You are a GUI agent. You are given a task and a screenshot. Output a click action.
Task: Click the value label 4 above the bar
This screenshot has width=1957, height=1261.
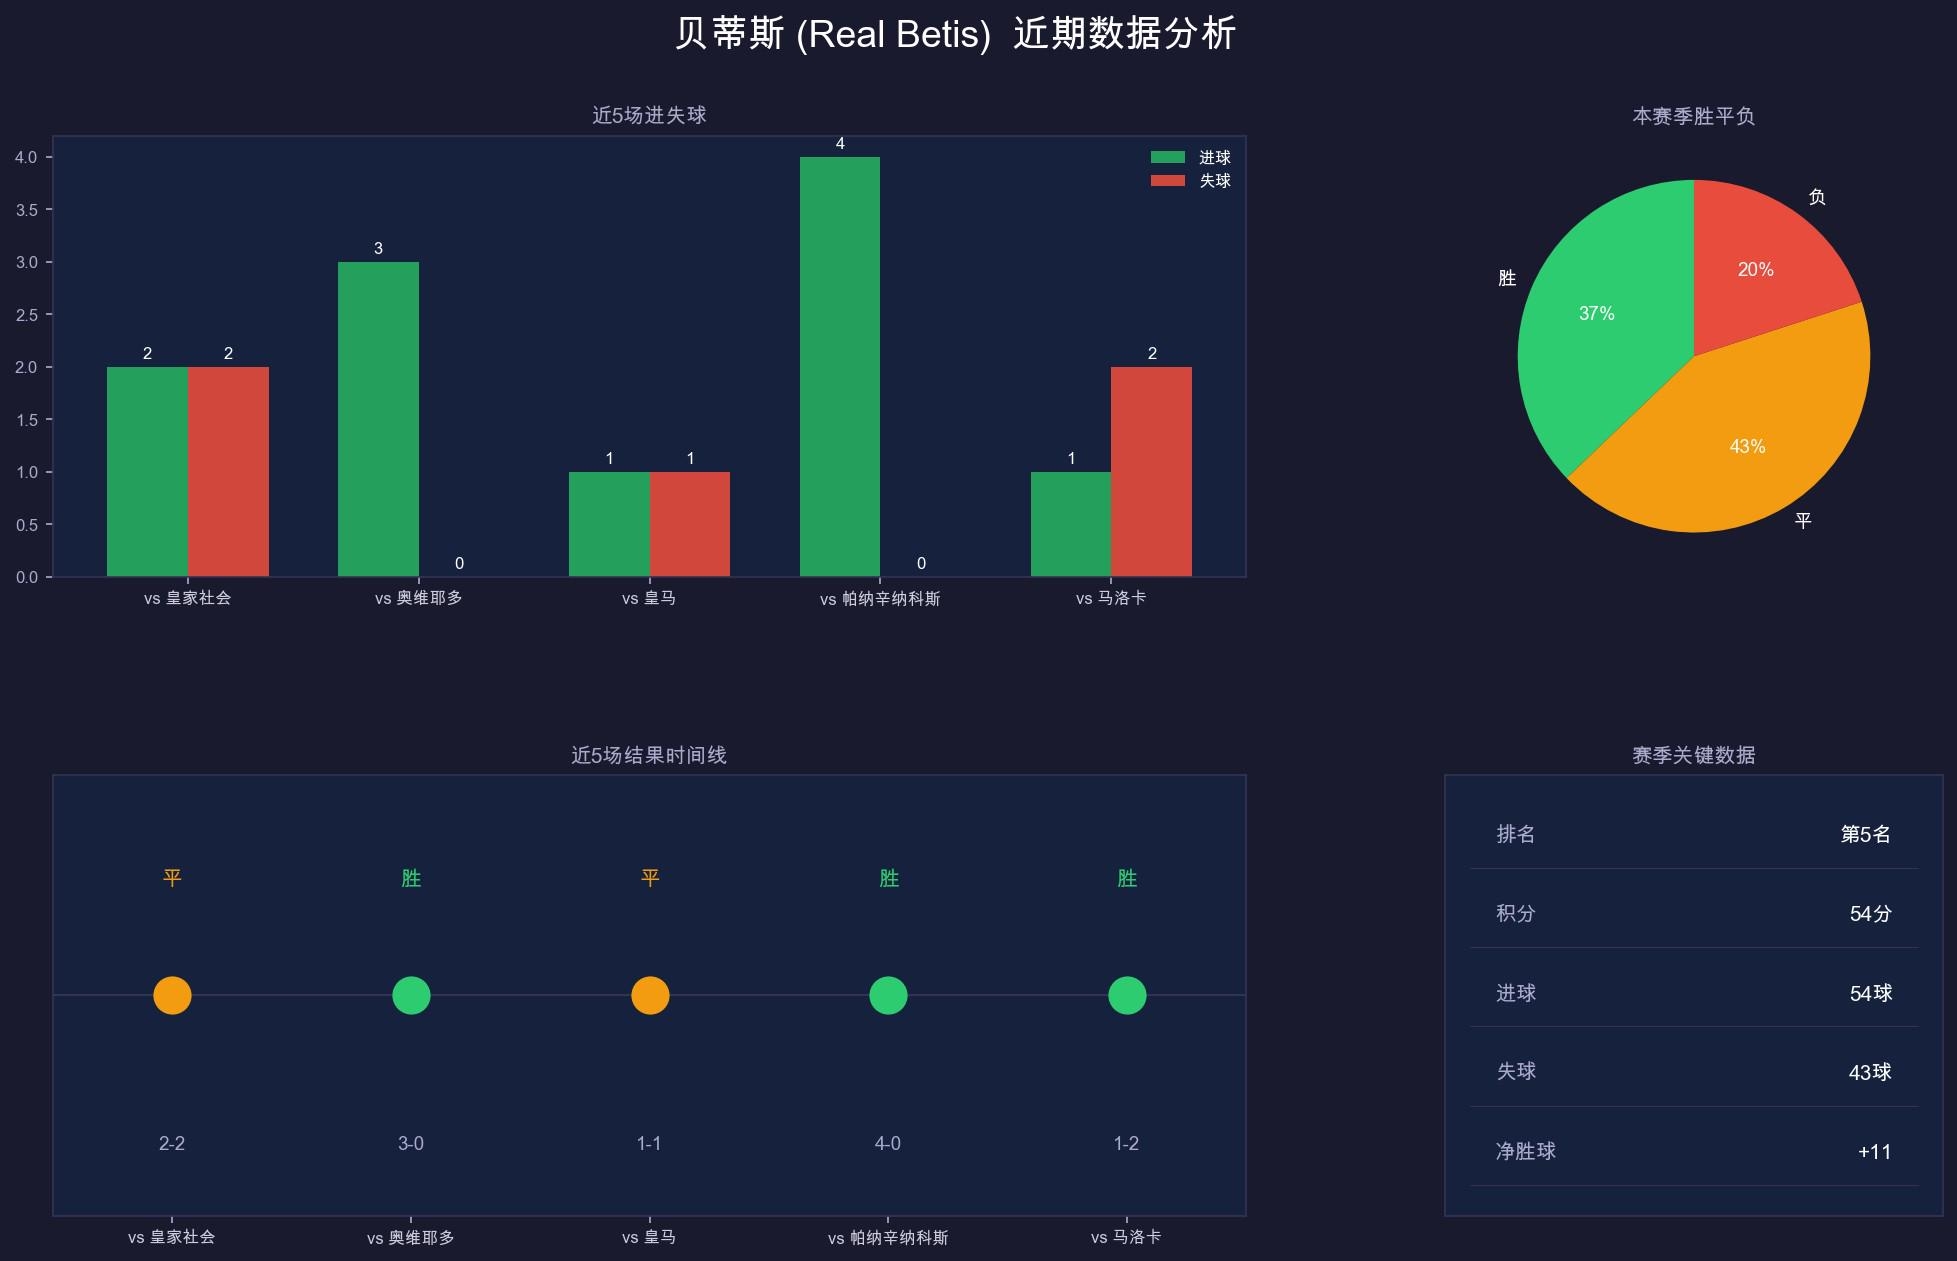pyautogui.click(x=840, y=144)
